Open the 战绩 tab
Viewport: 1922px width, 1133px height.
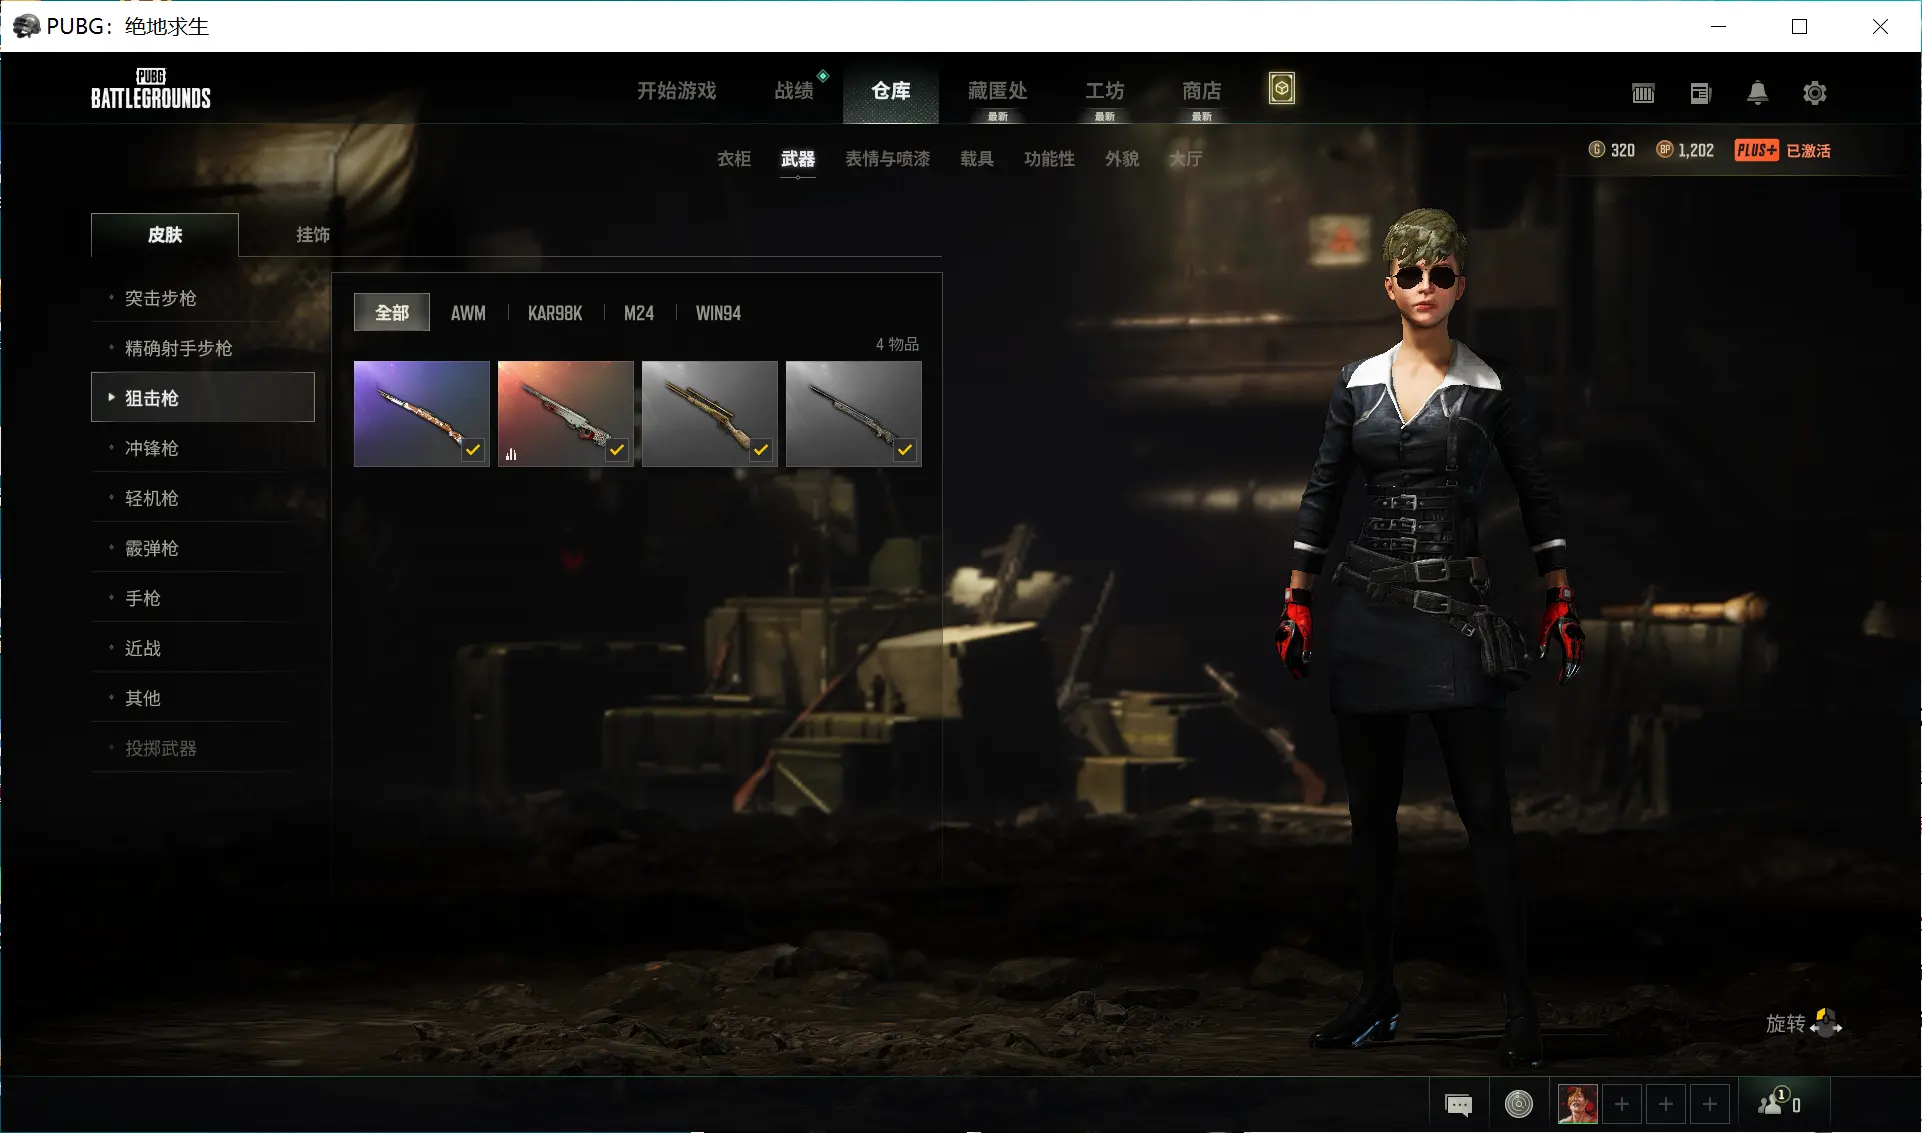(795, 91)
